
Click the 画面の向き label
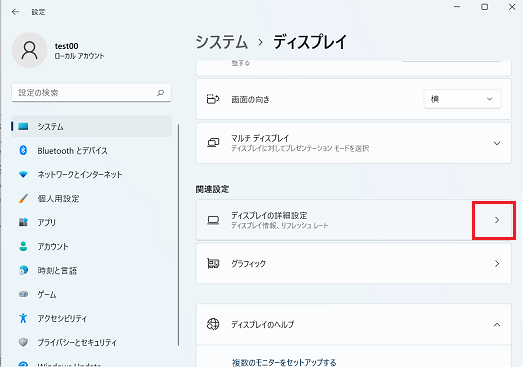[x=250, y=99]
